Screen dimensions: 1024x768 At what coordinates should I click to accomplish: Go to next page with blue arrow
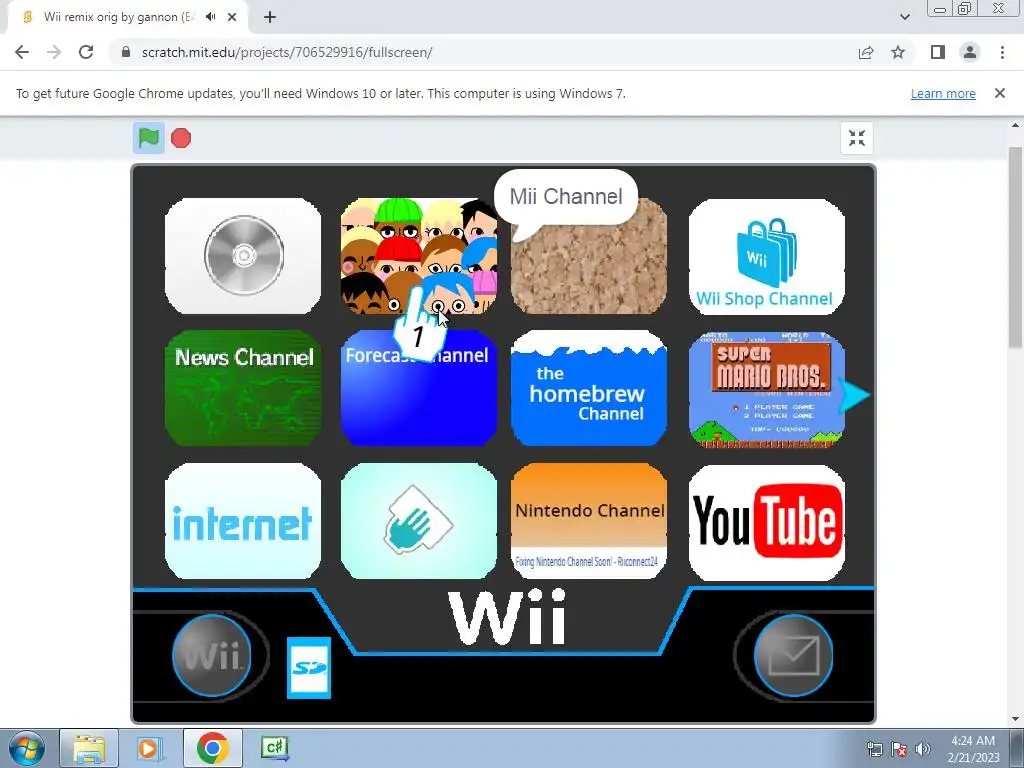click(854, 395)
